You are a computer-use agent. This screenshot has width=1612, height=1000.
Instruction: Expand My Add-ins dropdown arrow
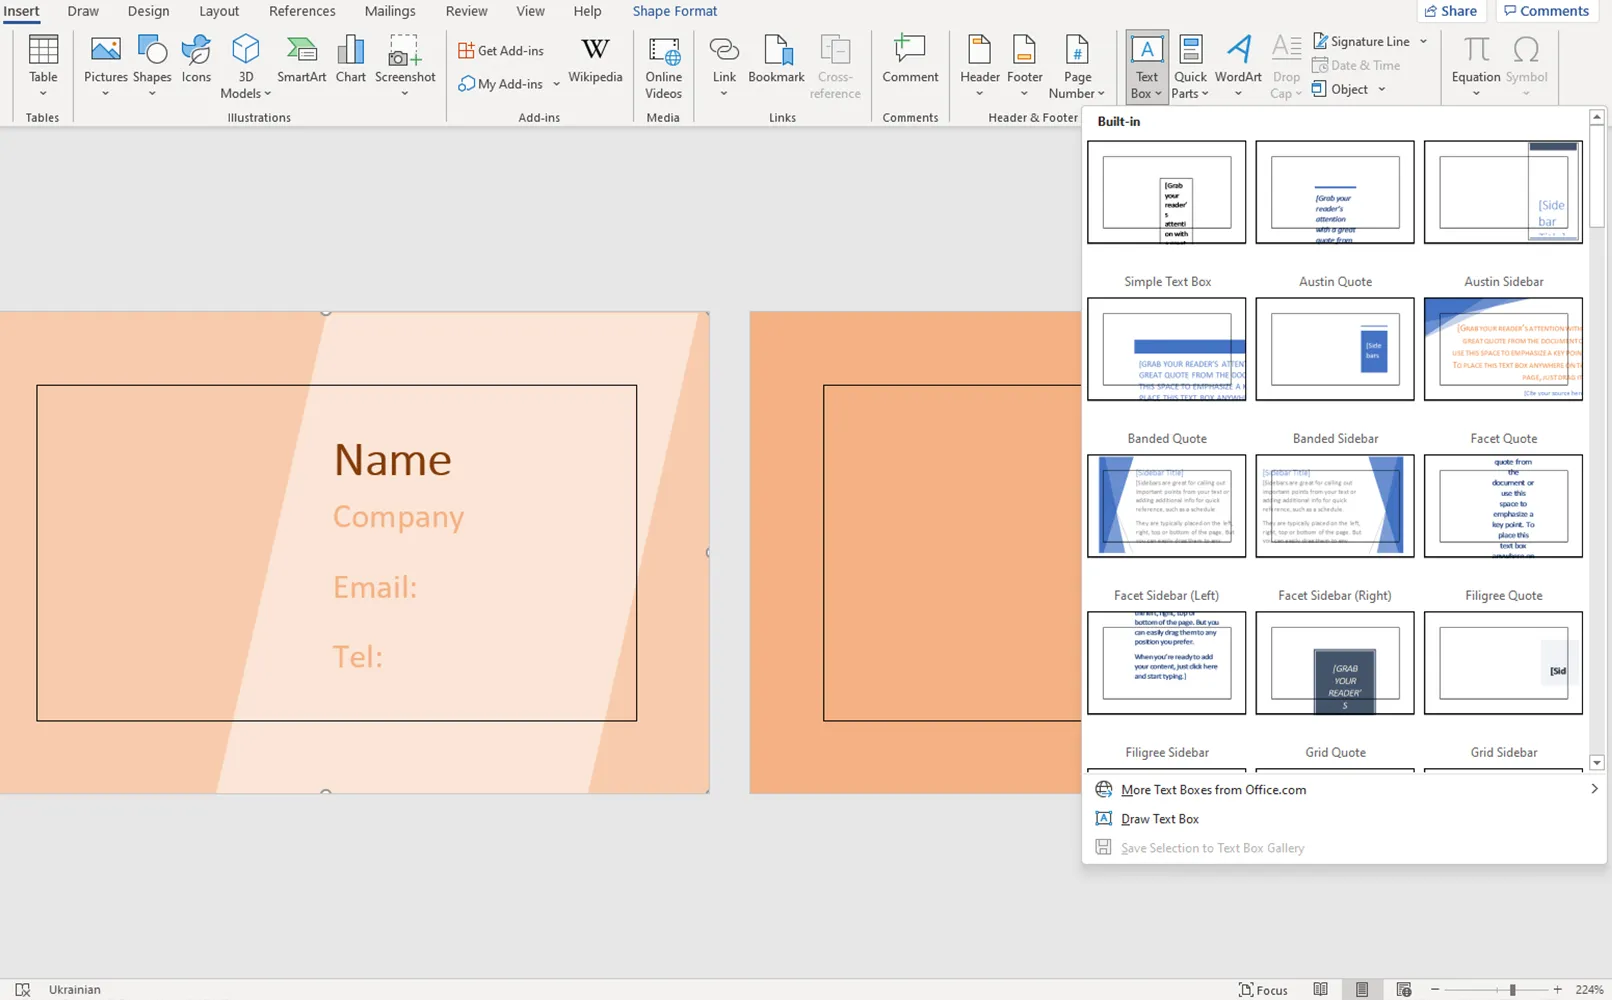click(556, 84)
